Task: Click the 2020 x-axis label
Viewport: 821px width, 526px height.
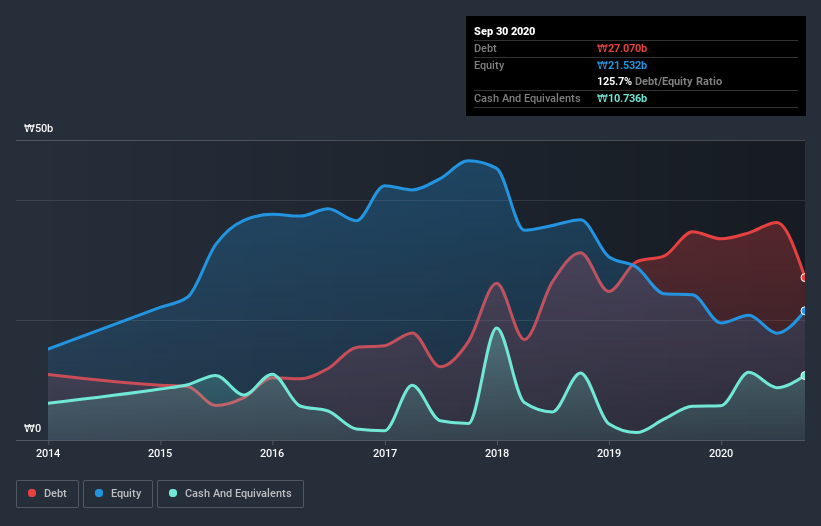Action: tap(721, 453)
